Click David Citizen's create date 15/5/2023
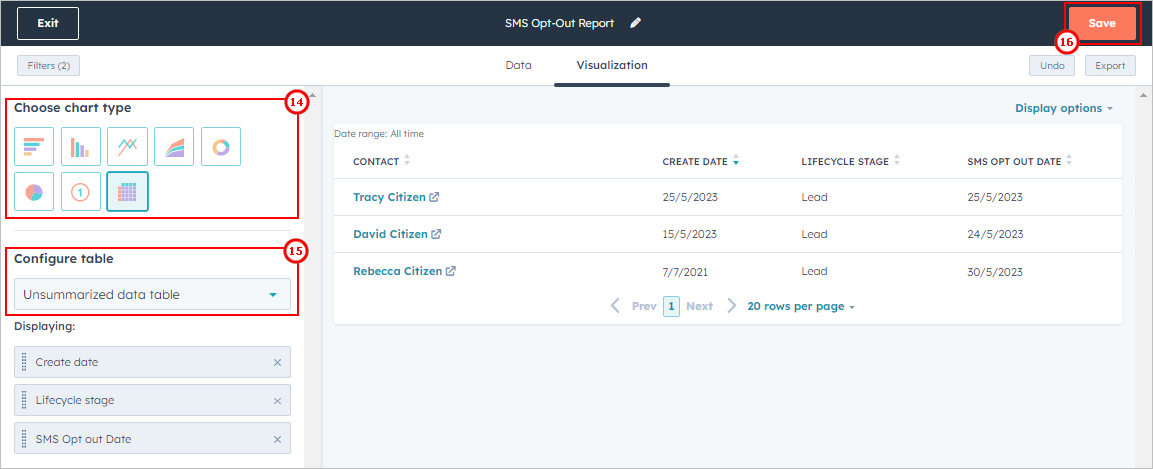1153x469 pixels. [x=690, y=234]
